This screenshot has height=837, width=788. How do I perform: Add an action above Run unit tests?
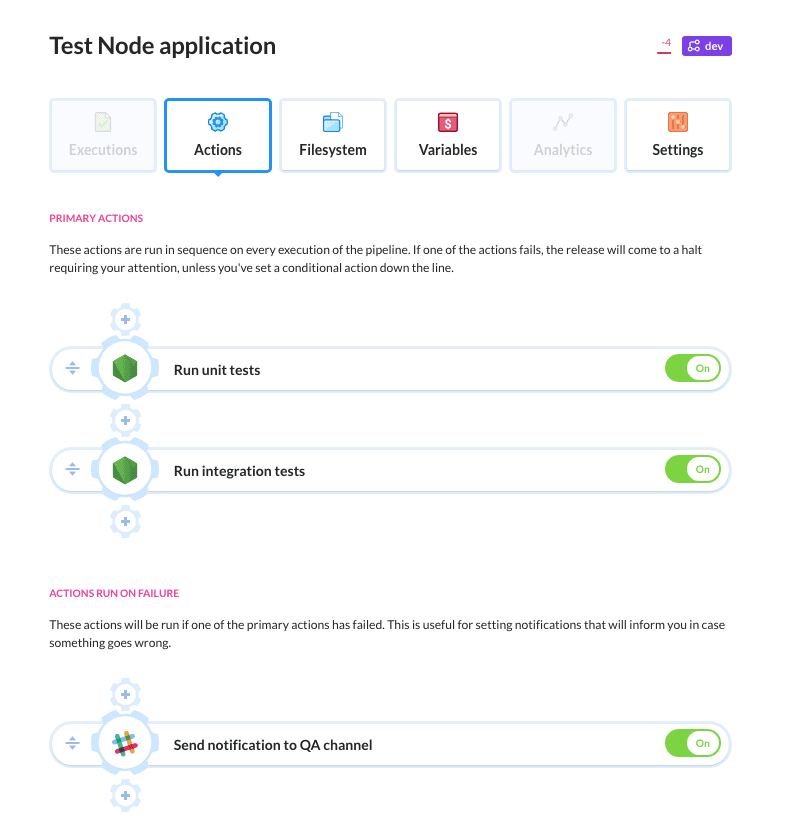[125, 320]
